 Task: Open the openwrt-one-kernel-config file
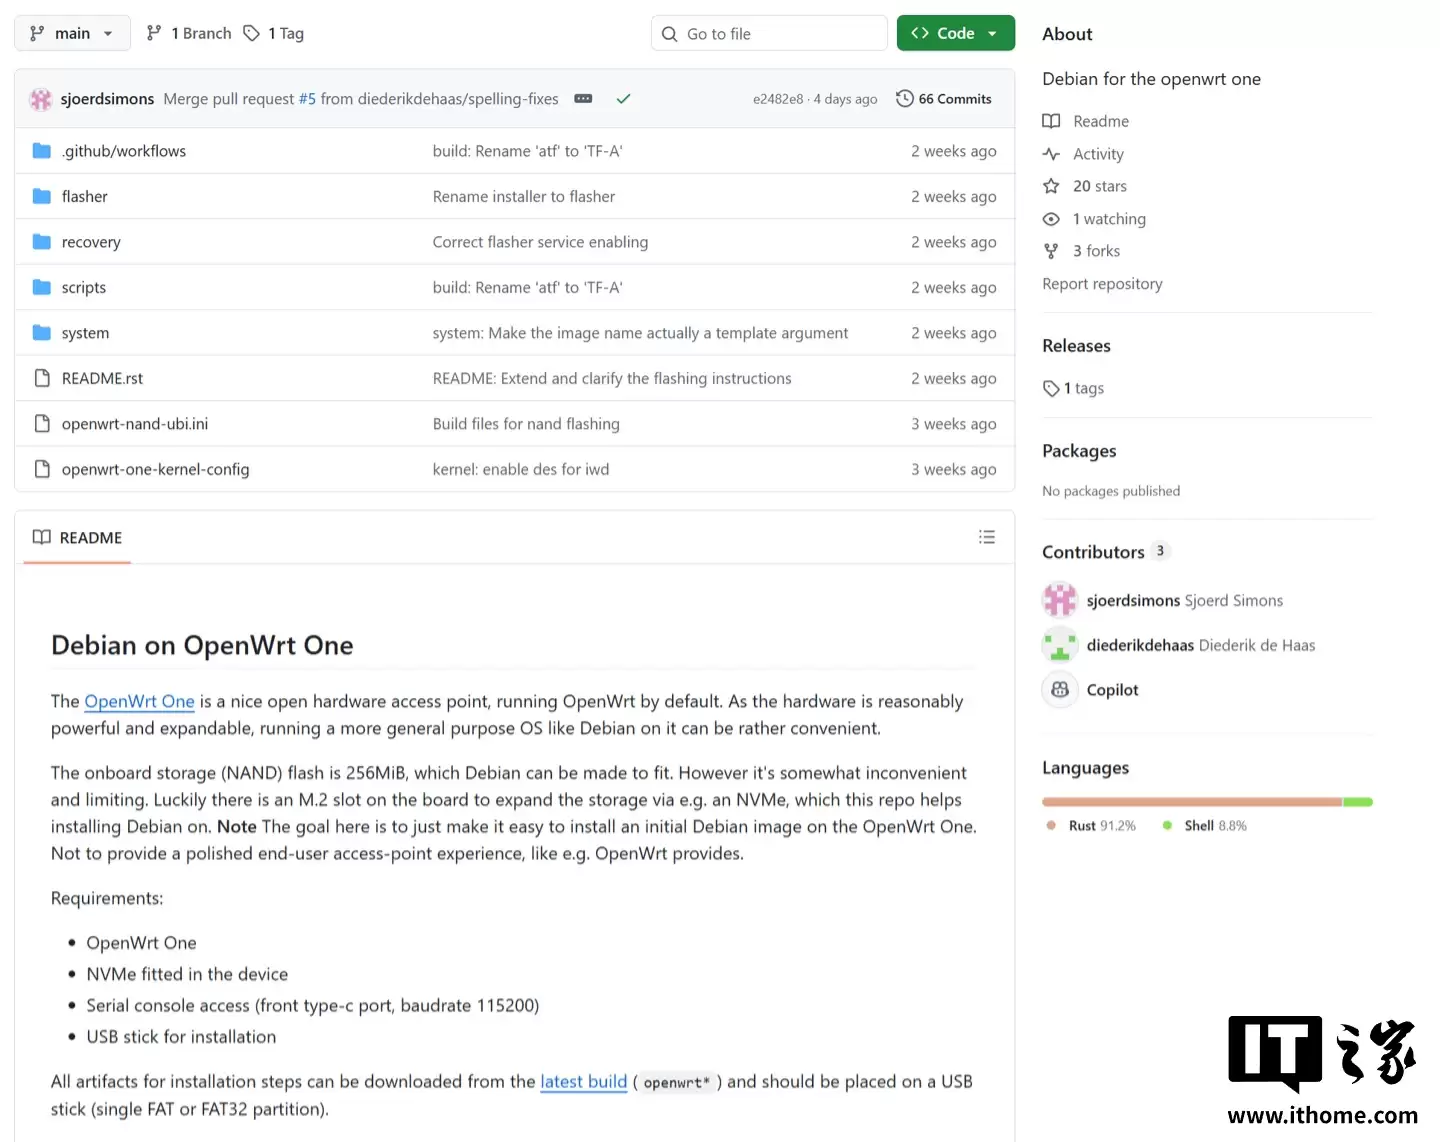(x=155, y=469)
